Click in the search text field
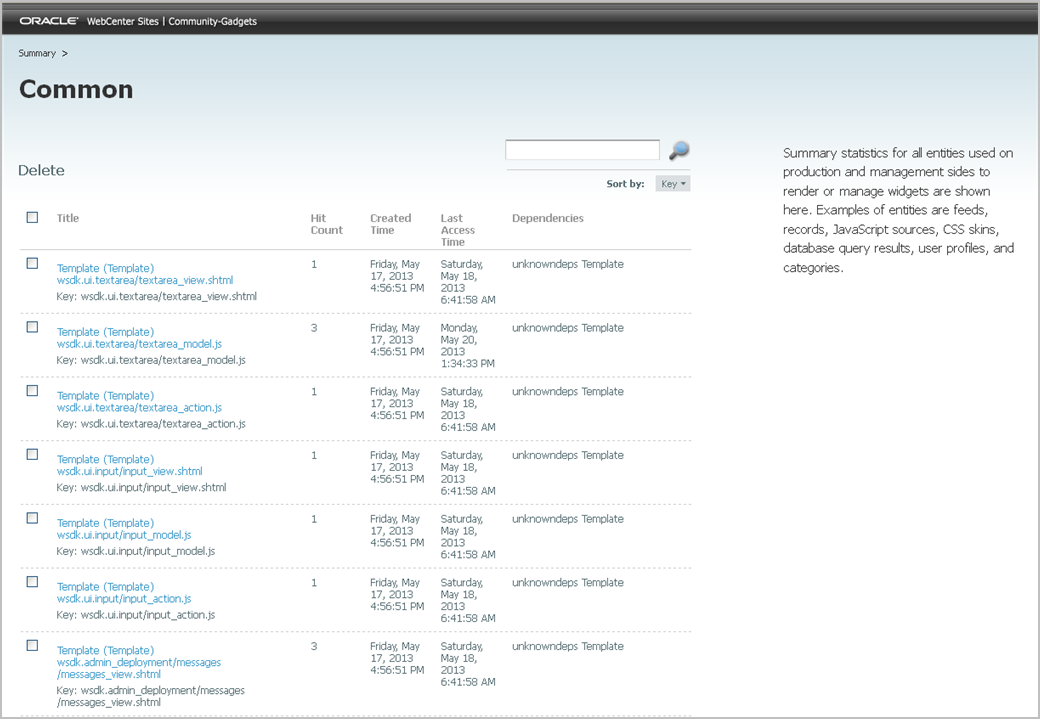Screen dimensions: 1040x719 tap(582, 149)
